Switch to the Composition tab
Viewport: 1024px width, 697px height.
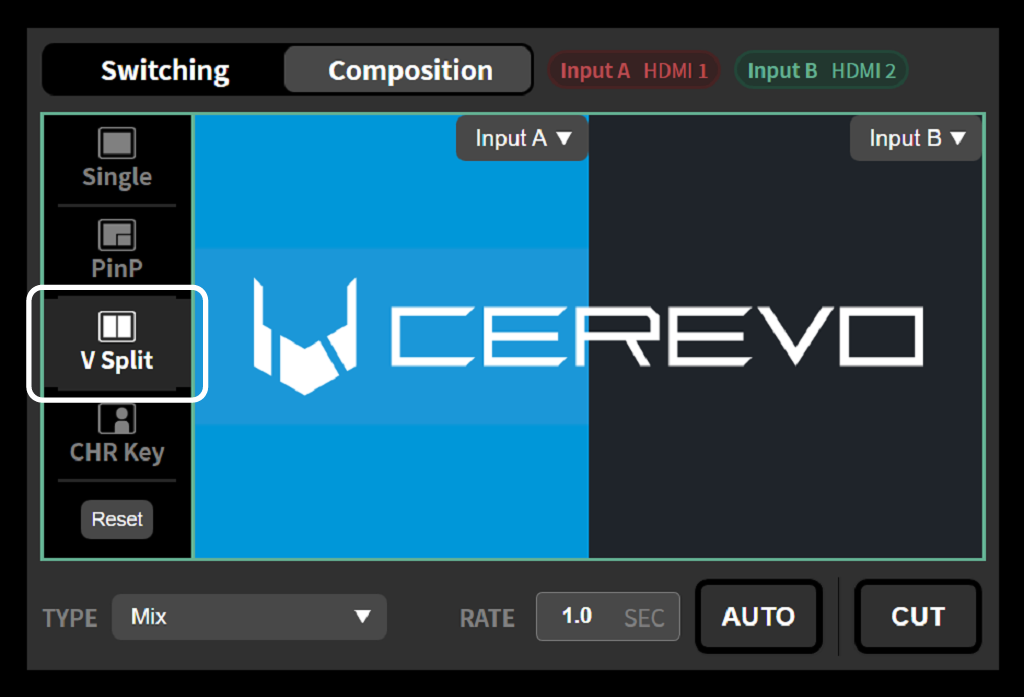point(409,71)
